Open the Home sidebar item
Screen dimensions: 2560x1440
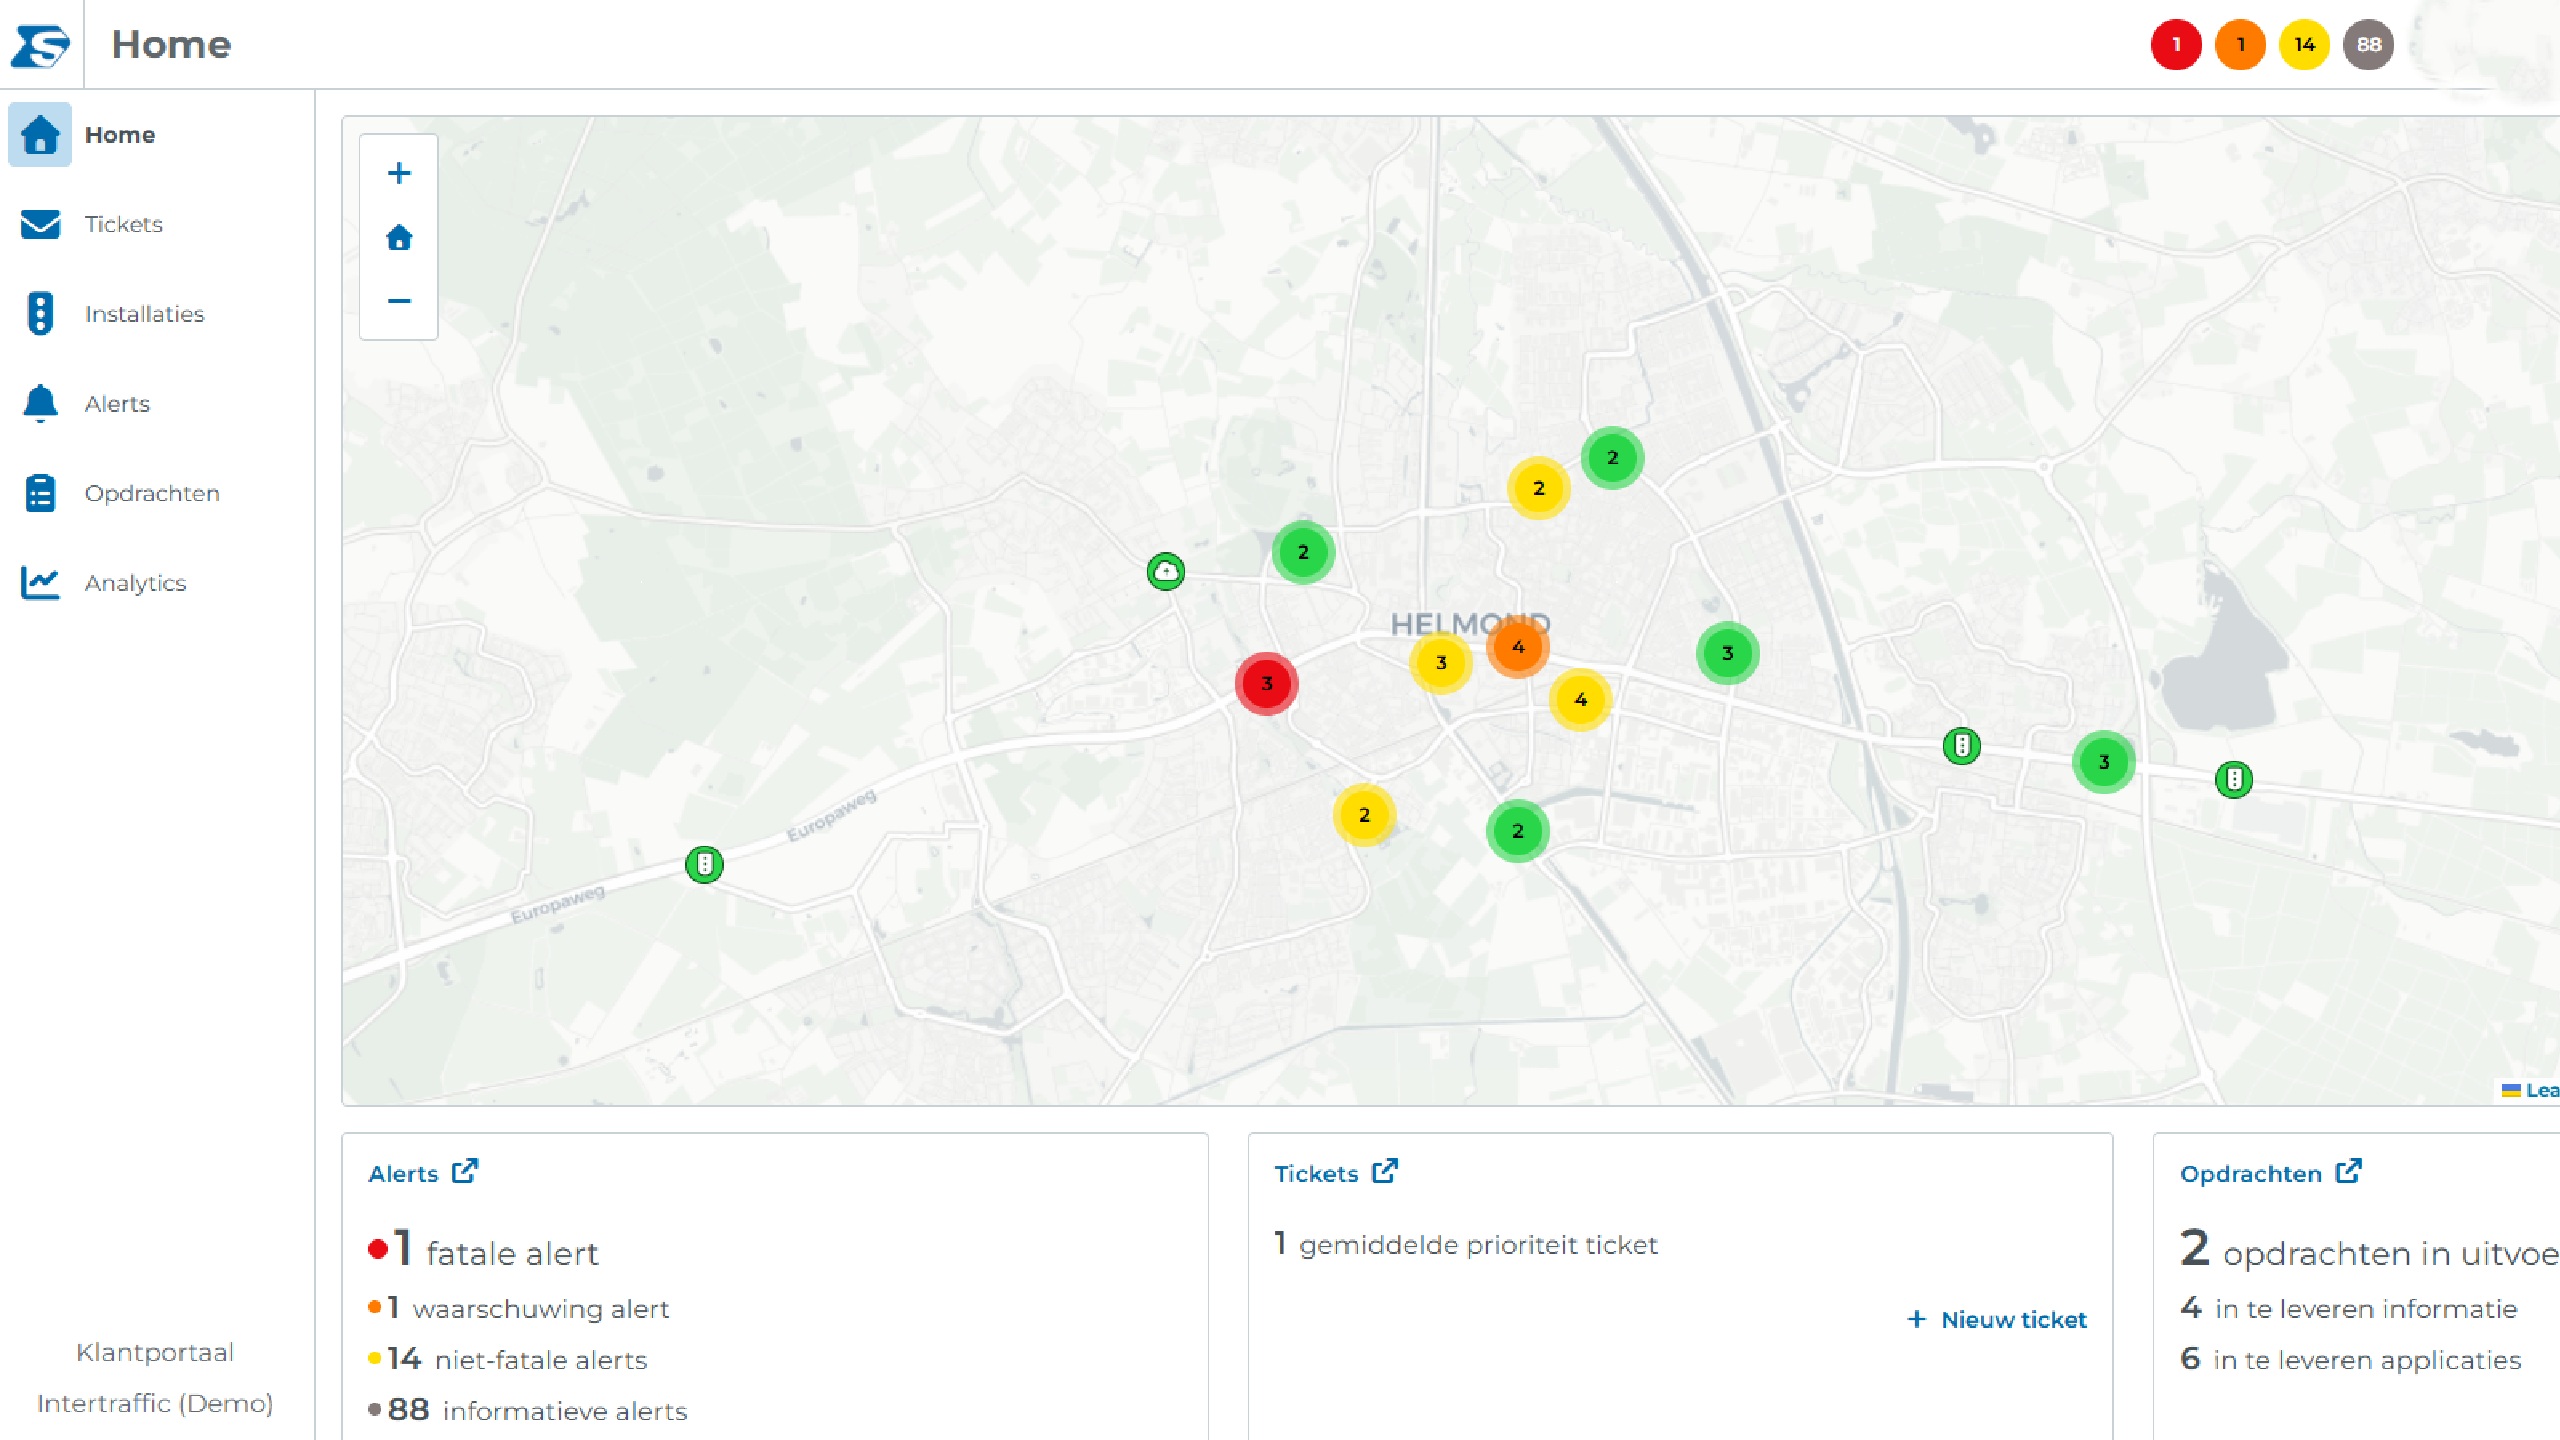point(157,135)
